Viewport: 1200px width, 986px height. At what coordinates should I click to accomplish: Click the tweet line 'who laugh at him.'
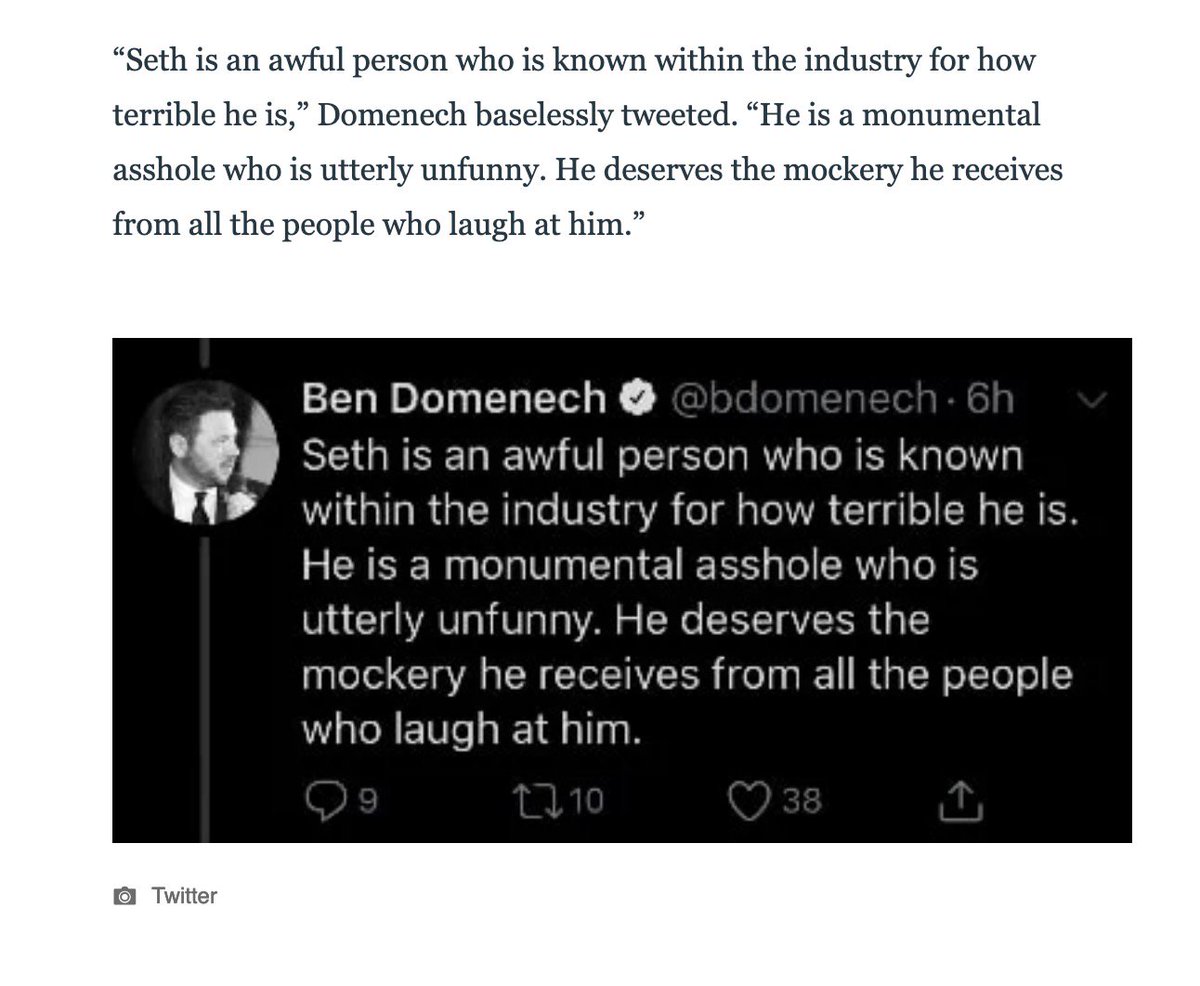[469, 730]
